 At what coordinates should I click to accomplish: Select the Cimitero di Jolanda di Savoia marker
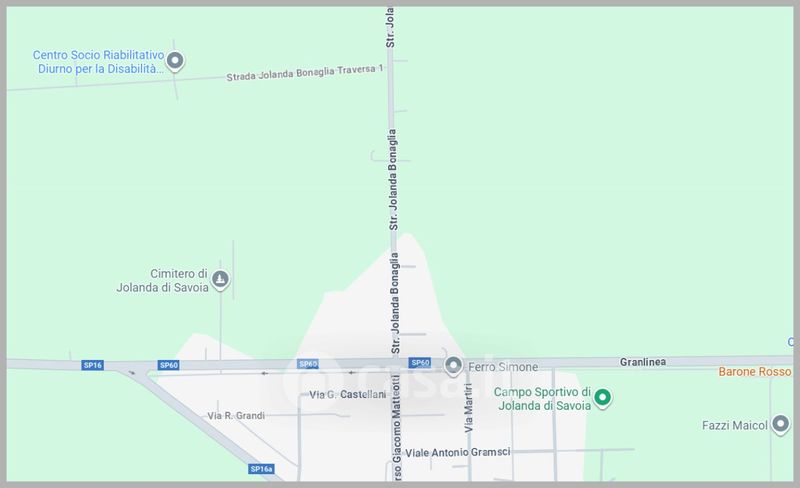(x=220, y=280)
